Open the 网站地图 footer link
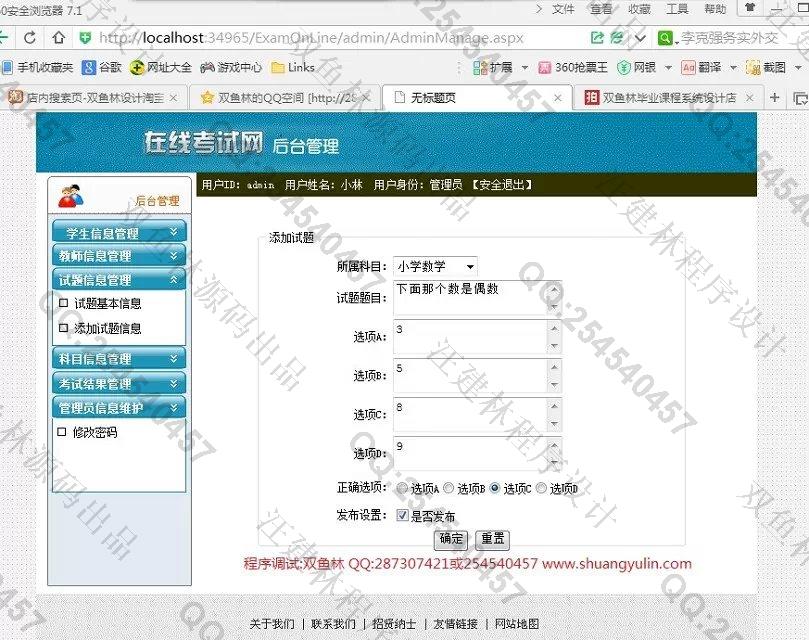Viewport: 809px width, 640px height. (x=516, y=624)
